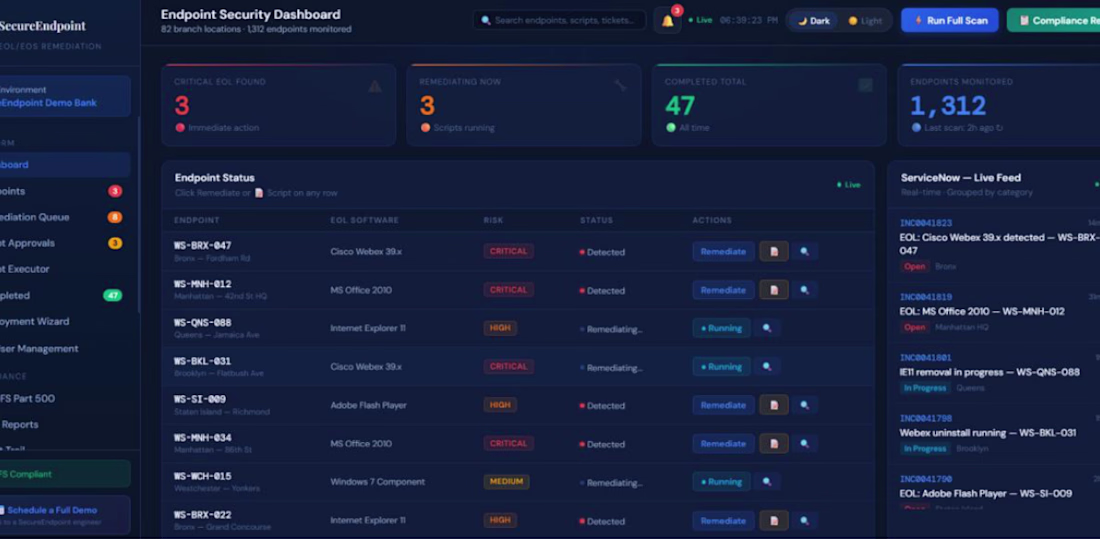The image size is (1100, 540).
Task: Remediate endpoint WS-SI-009
Action: (x=723, y=405)
